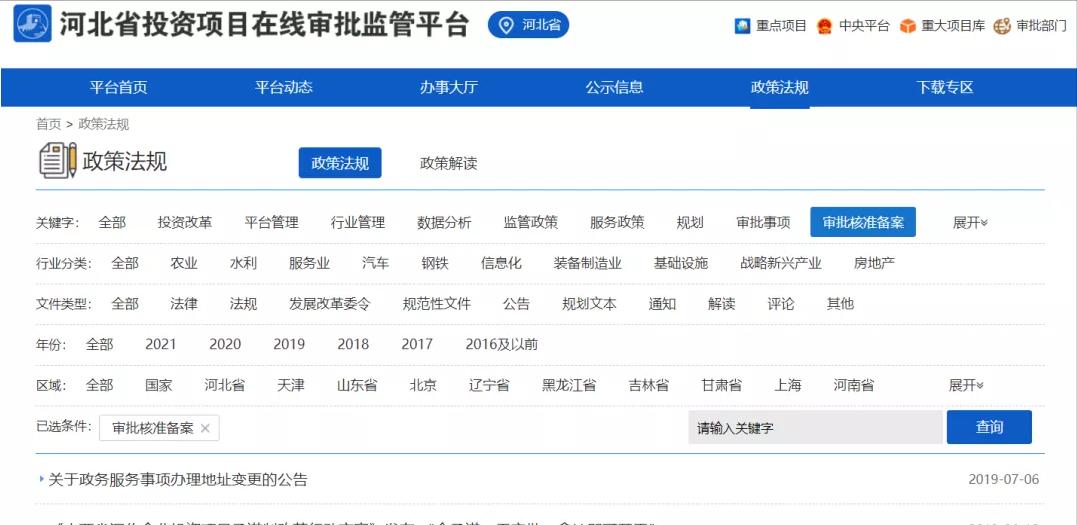This screenshot has width=1077, height=525.
Task: Open 公示信息 in the navigation bar
Action: (614, 87)
